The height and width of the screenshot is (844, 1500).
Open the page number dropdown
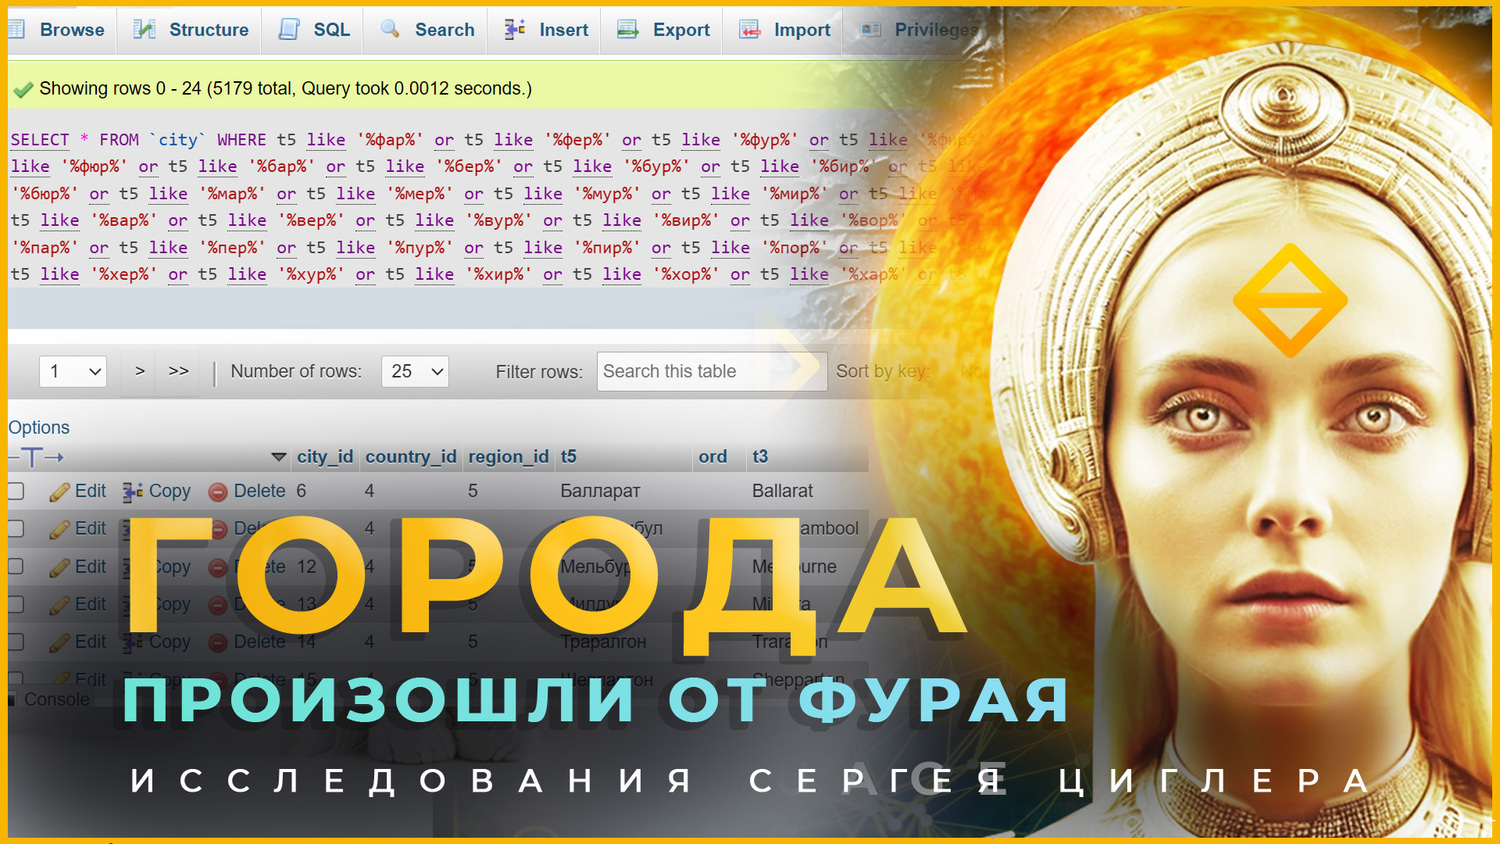click(73, 371)
